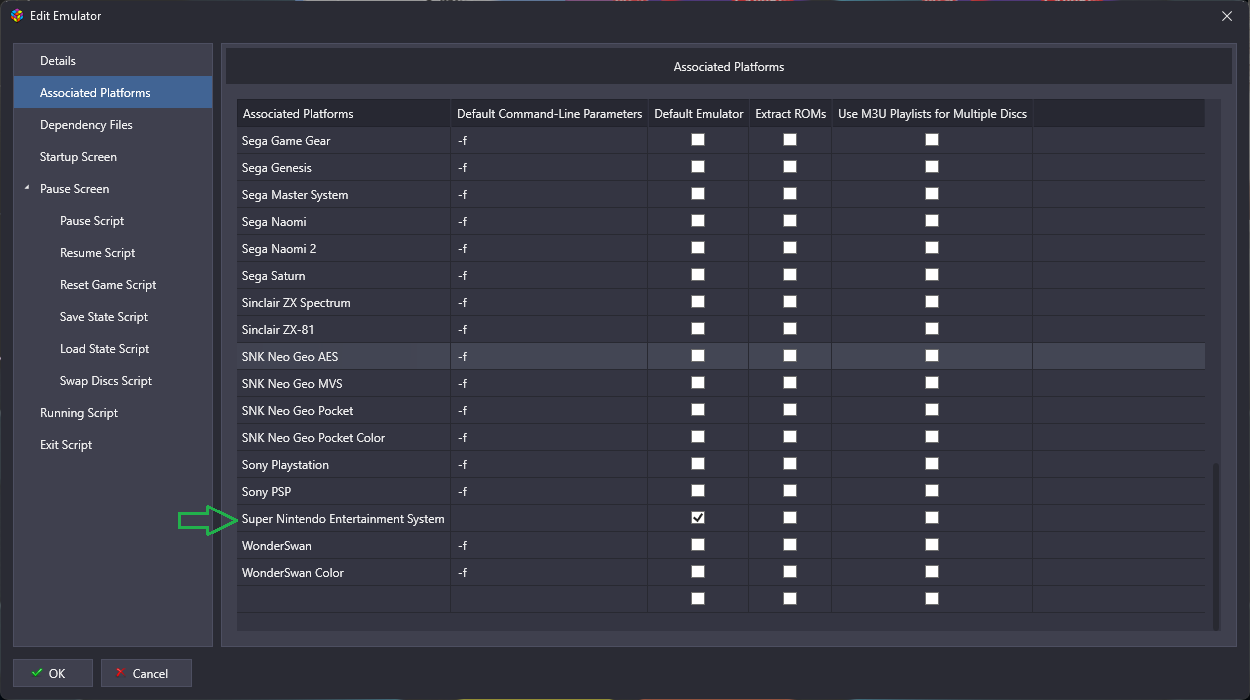Screen dimensions: 1250x700
Task: Click the red X icon on Cancel
Action: (120, 673)
